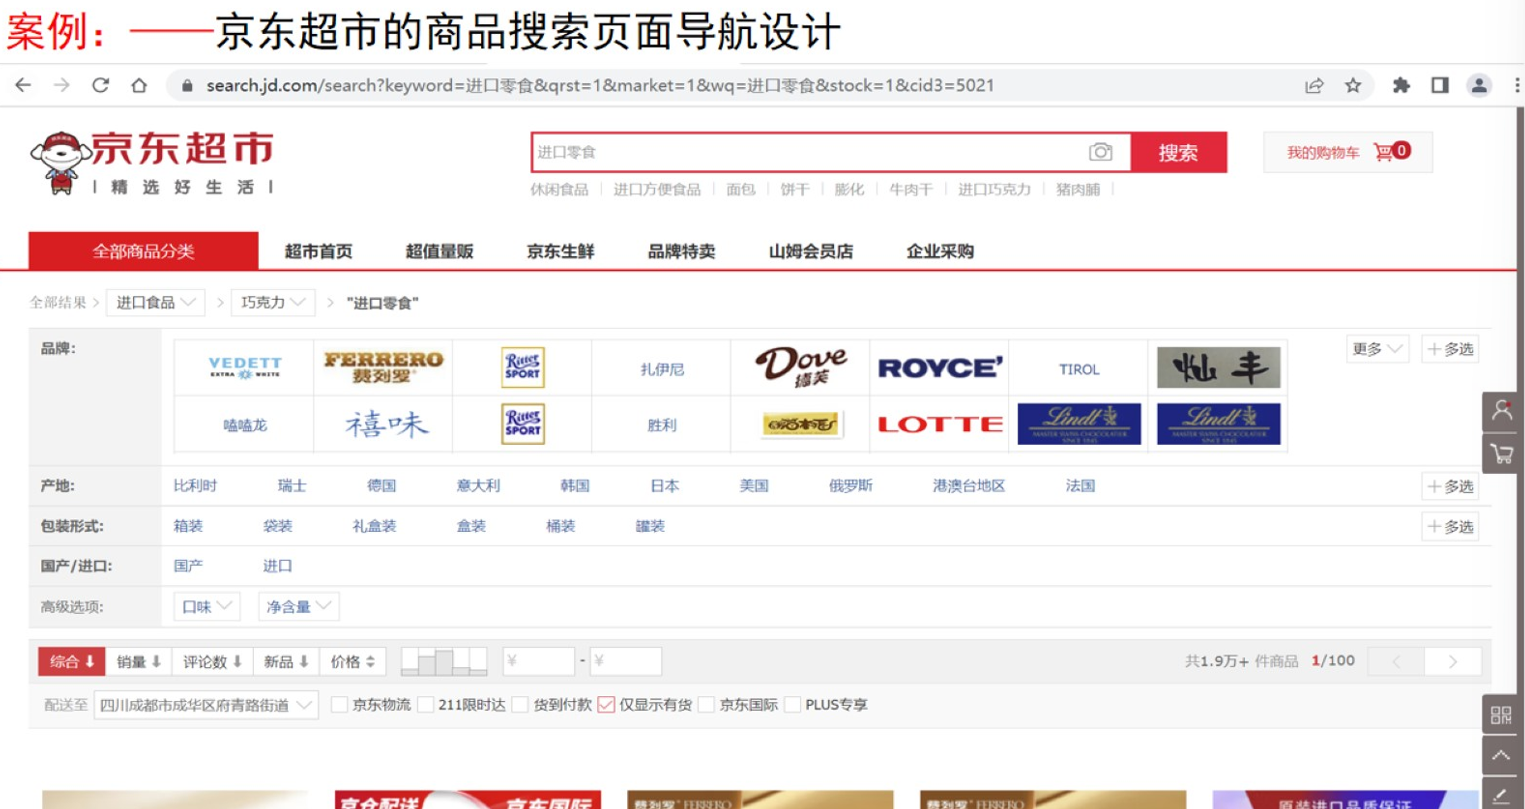The width and height of the screenshot is (1525, 809).
Task: Click the maximum price input box
Action: (x=625, y=661)
